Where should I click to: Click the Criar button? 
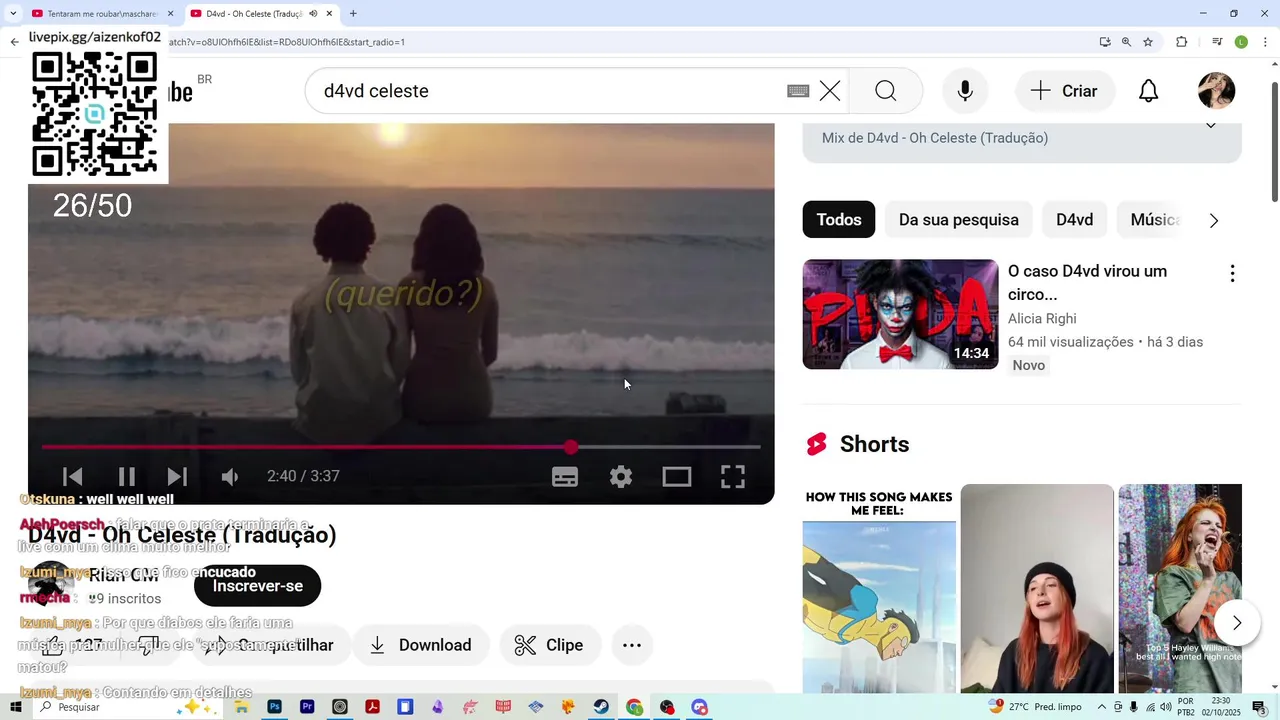click(x=1065, y=91)
